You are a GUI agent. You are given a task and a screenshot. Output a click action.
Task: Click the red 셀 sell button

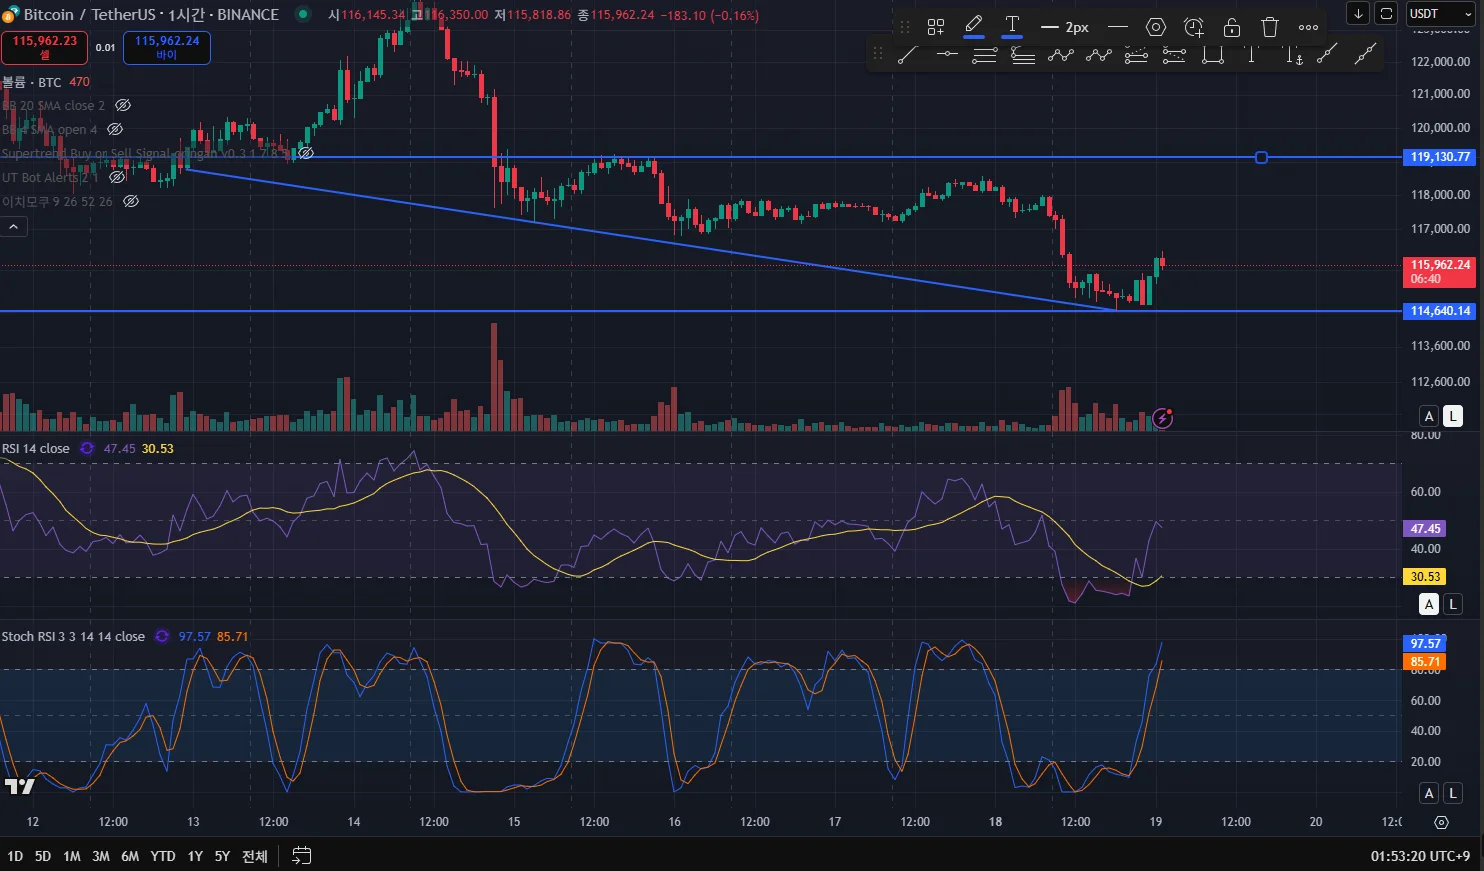[x=45, y=47]
